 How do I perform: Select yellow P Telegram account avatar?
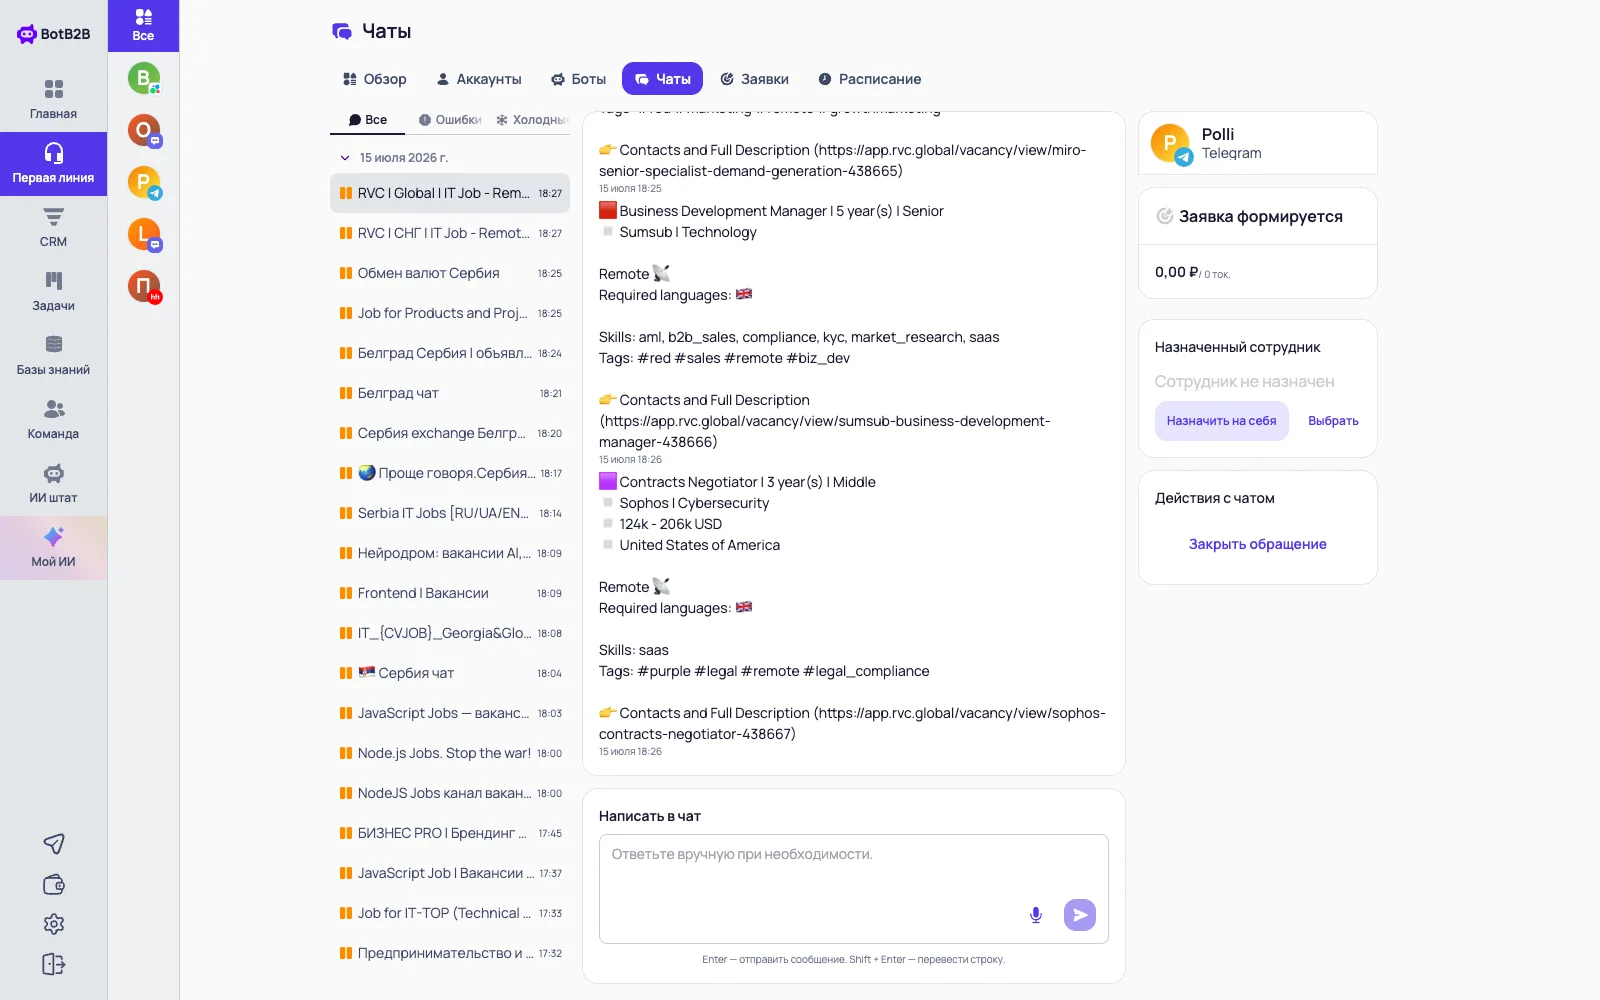click(144, 182)
